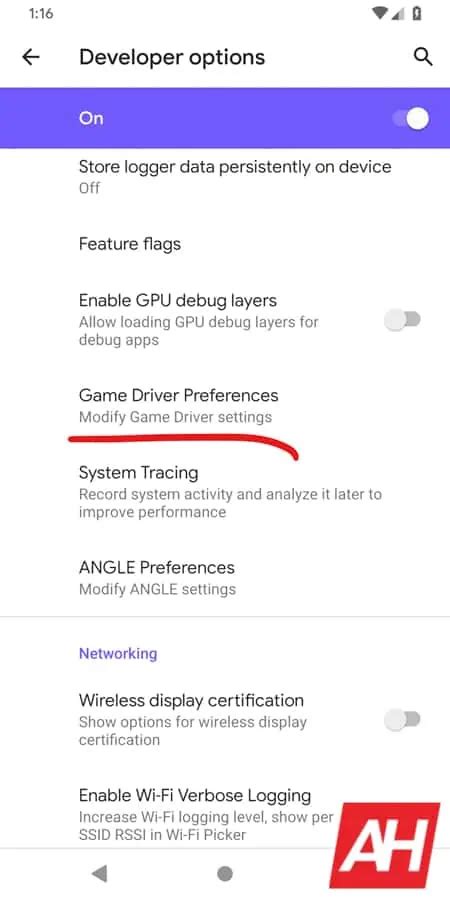
Task: Toggle the Wireless display certification switch
Action: 402,719
